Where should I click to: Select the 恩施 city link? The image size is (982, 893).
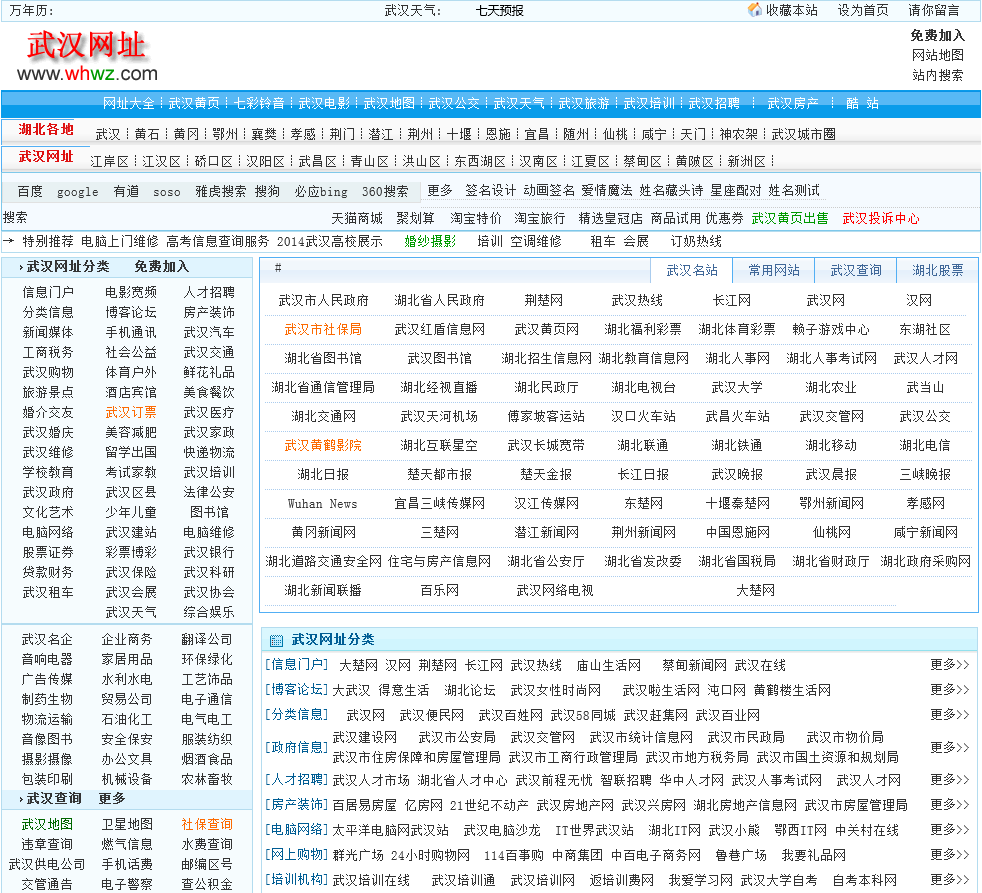498,134
